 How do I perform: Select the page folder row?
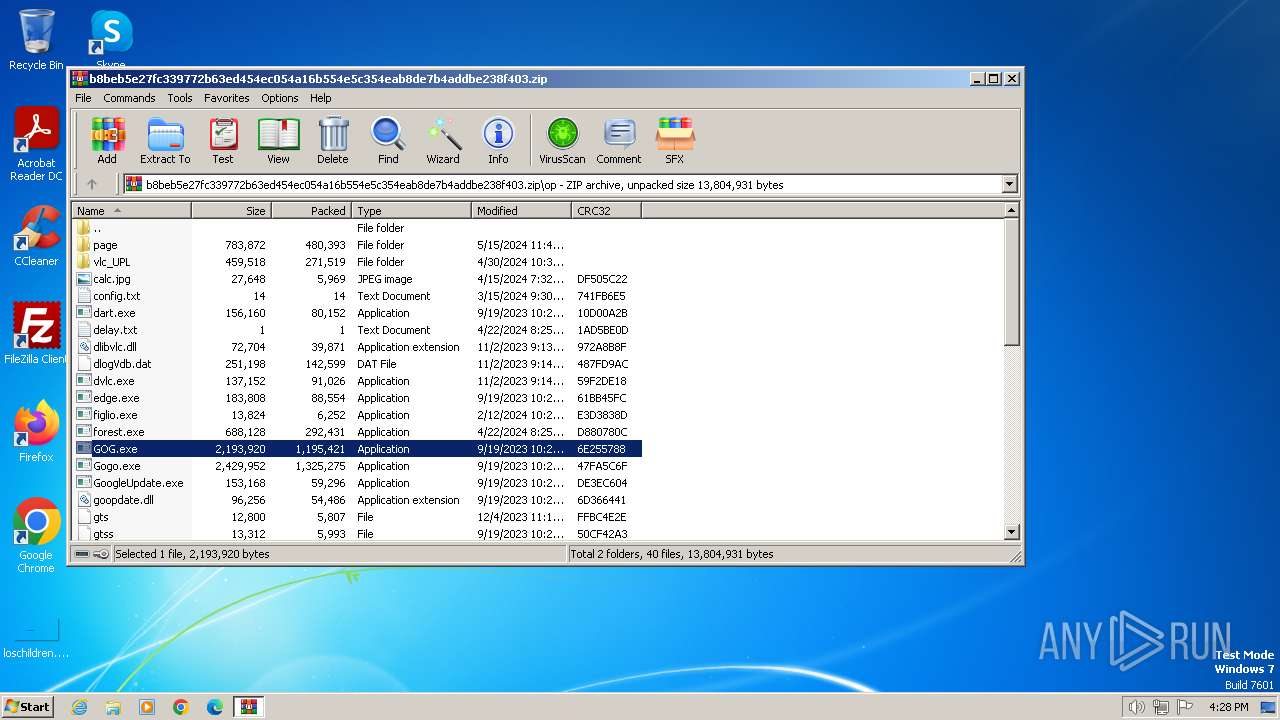tap(357, 245)
